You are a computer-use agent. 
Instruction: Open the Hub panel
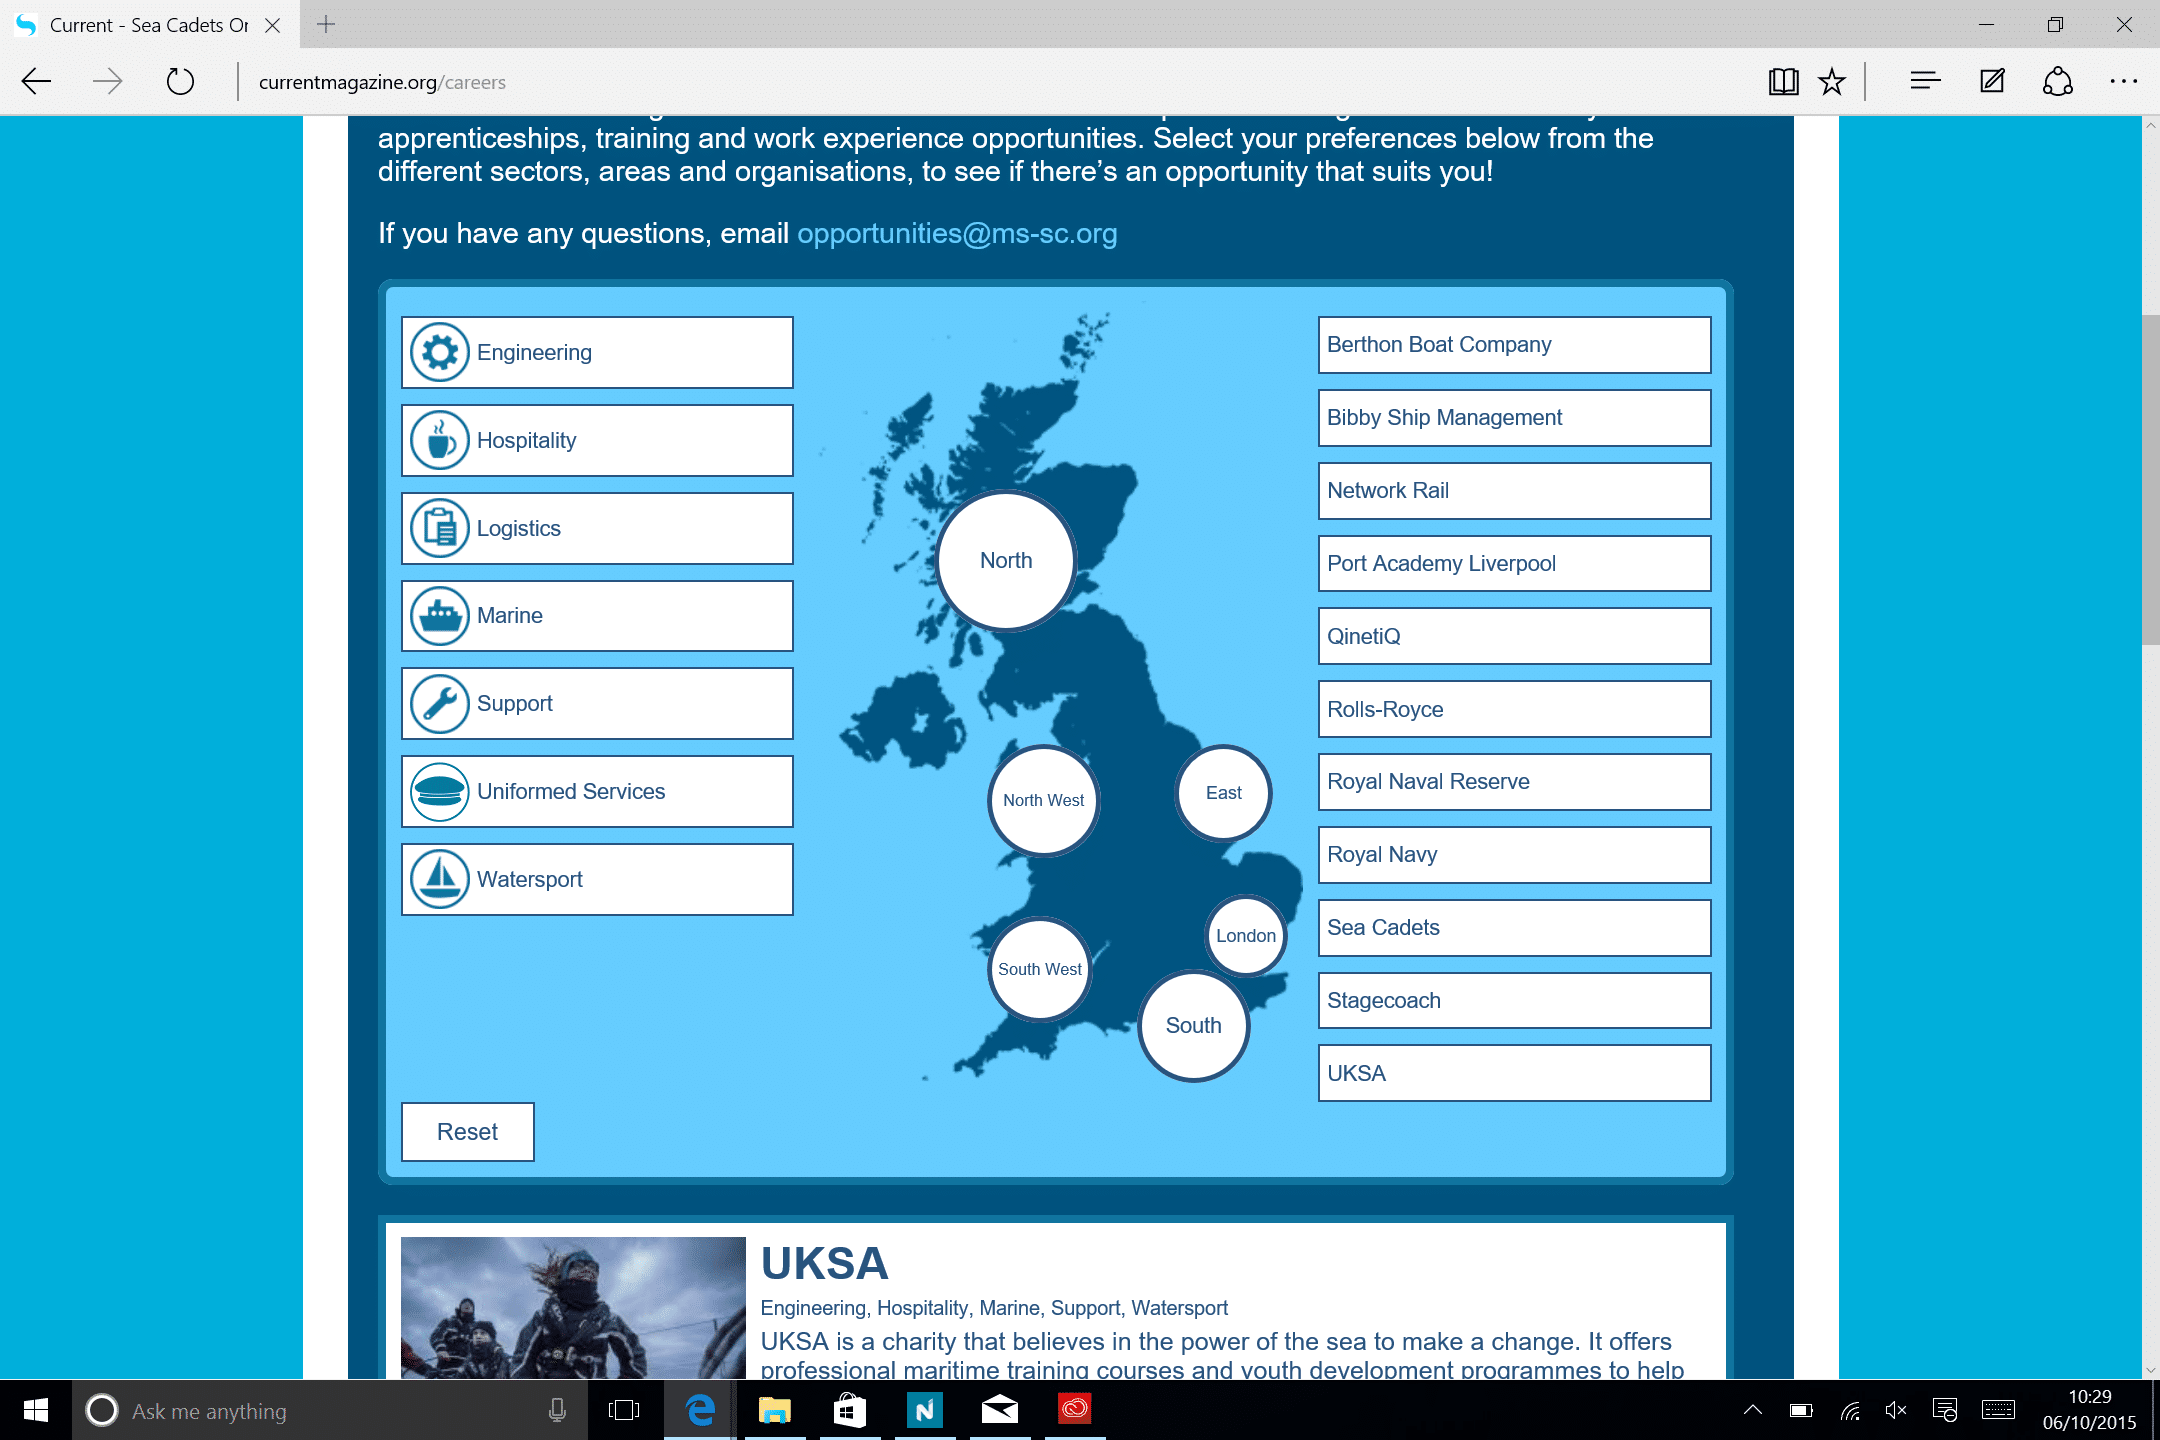[x=1923, y=81]
